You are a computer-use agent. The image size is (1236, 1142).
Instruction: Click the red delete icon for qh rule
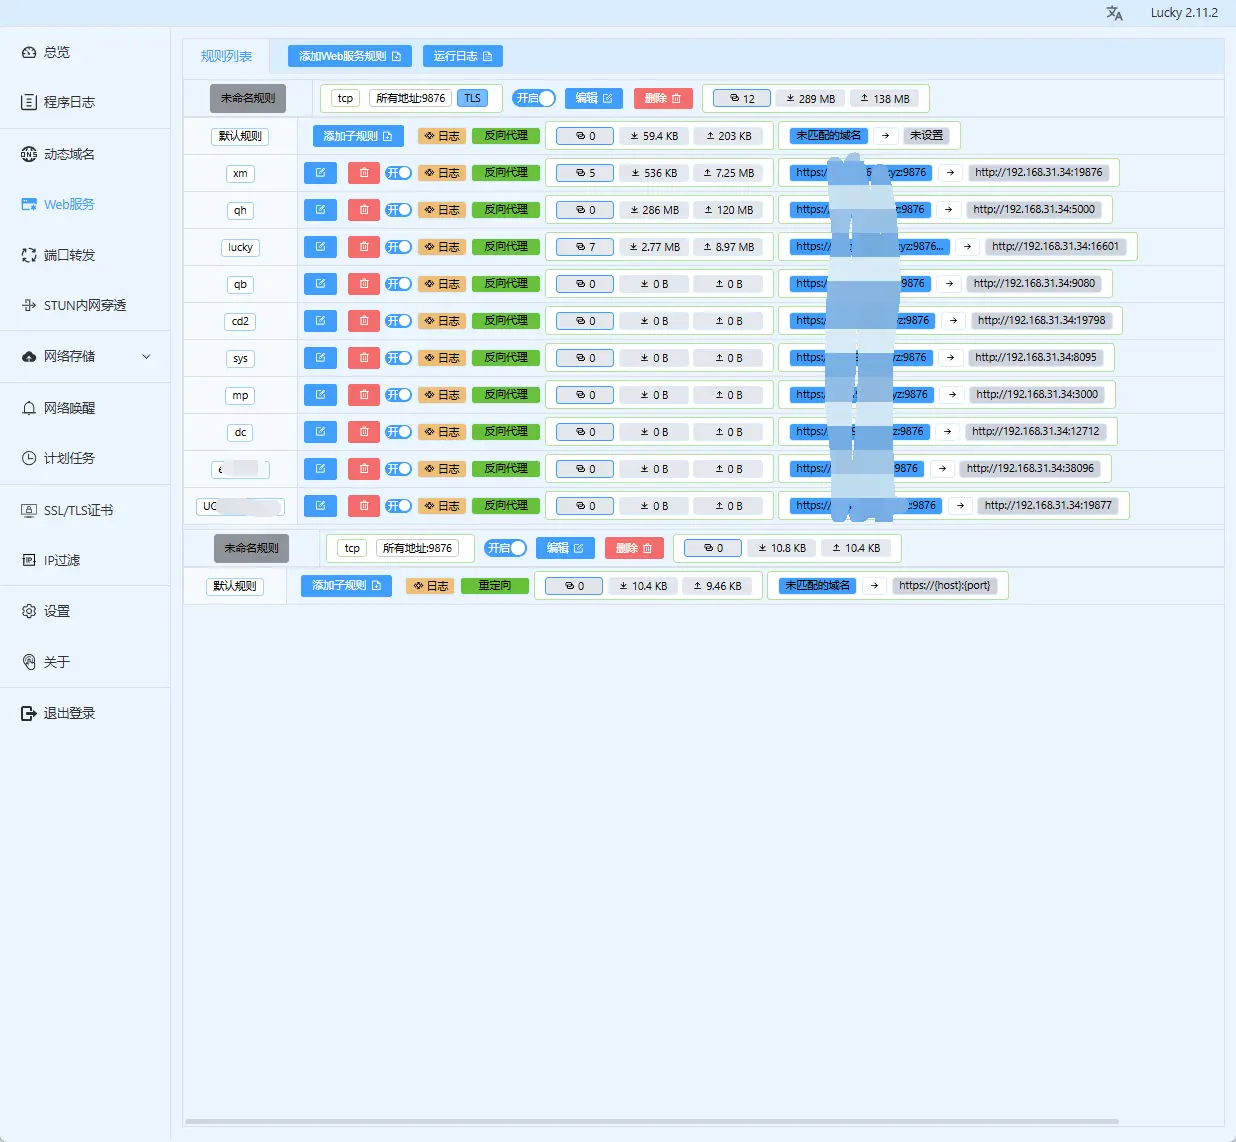(x=364, y=210)
